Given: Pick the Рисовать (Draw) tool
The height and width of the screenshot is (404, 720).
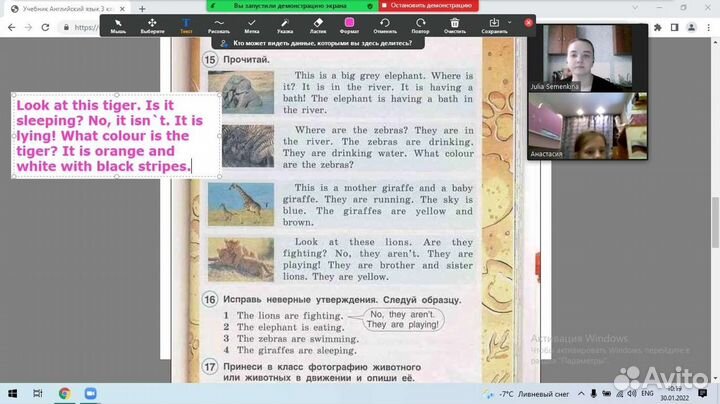Looking at the screenshot, I should [218, 25].
